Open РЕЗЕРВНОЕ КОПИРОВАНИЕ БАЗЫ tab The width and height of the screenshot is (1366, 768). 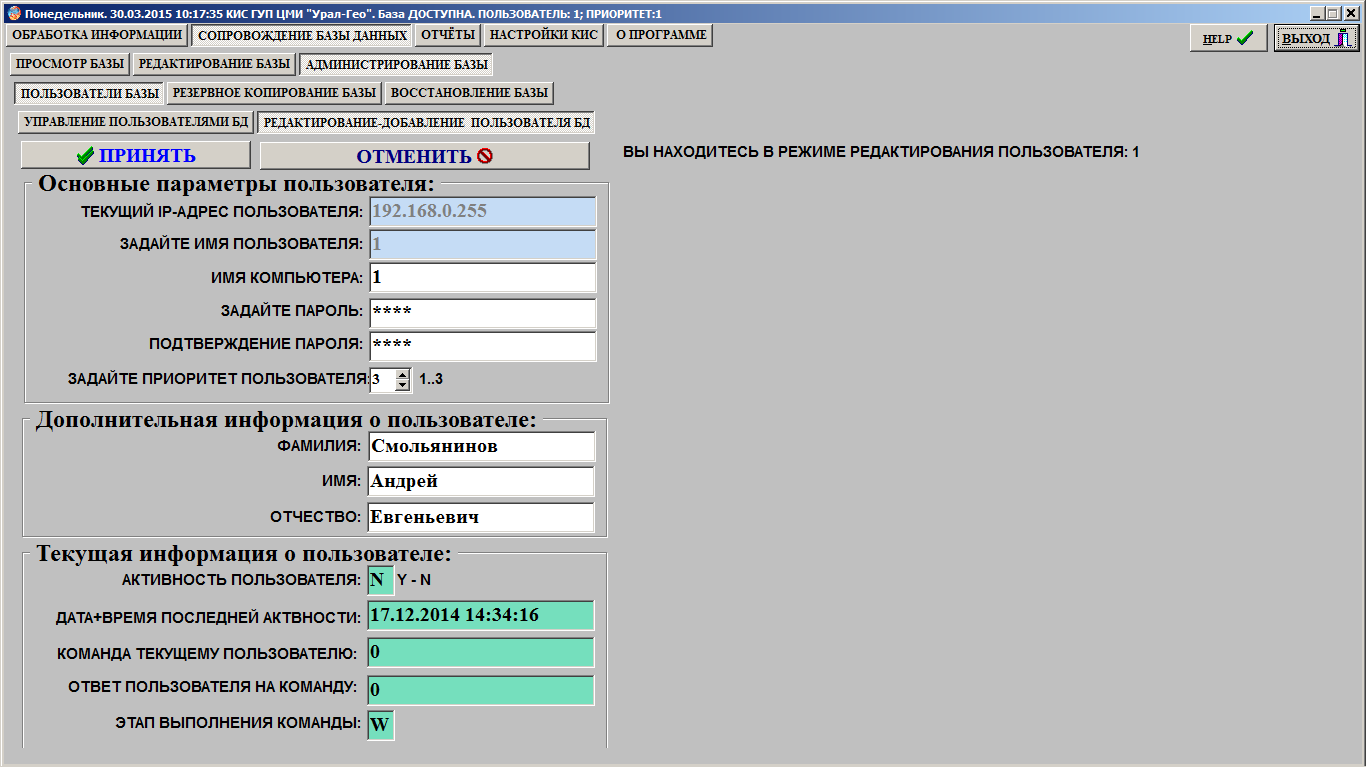(x=274, y=93)
